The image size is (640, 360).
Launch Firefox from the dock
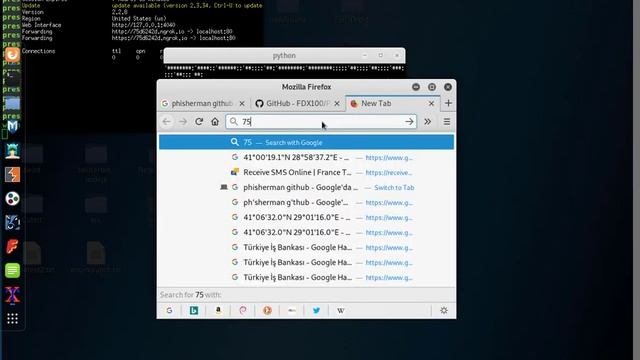12,55
